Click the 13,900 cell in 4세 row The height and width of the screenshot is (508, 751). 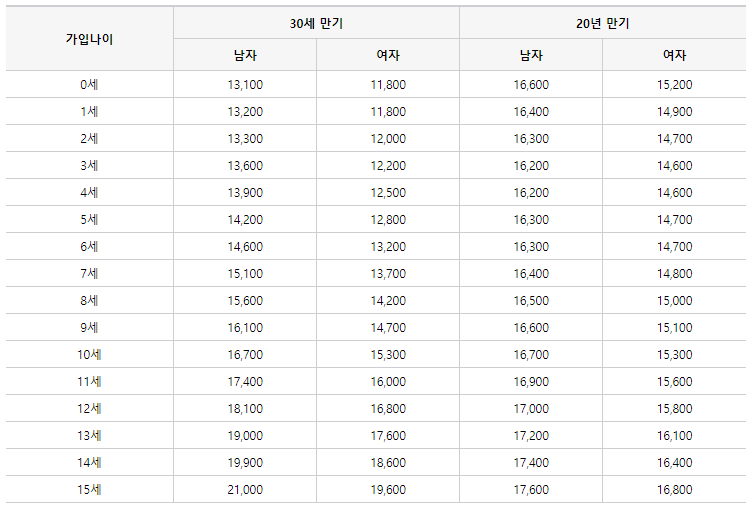click(245, 193)
